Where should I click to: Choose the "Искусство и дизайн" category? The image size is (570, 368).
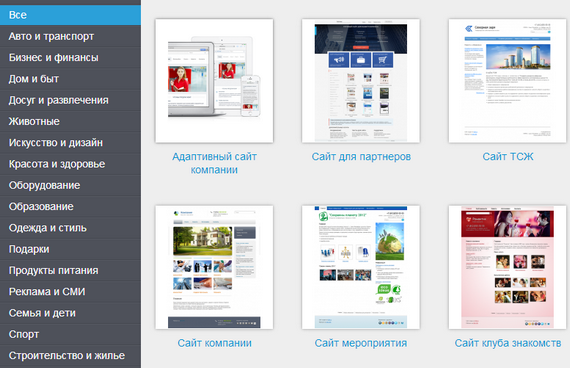(x=70, y=143)
